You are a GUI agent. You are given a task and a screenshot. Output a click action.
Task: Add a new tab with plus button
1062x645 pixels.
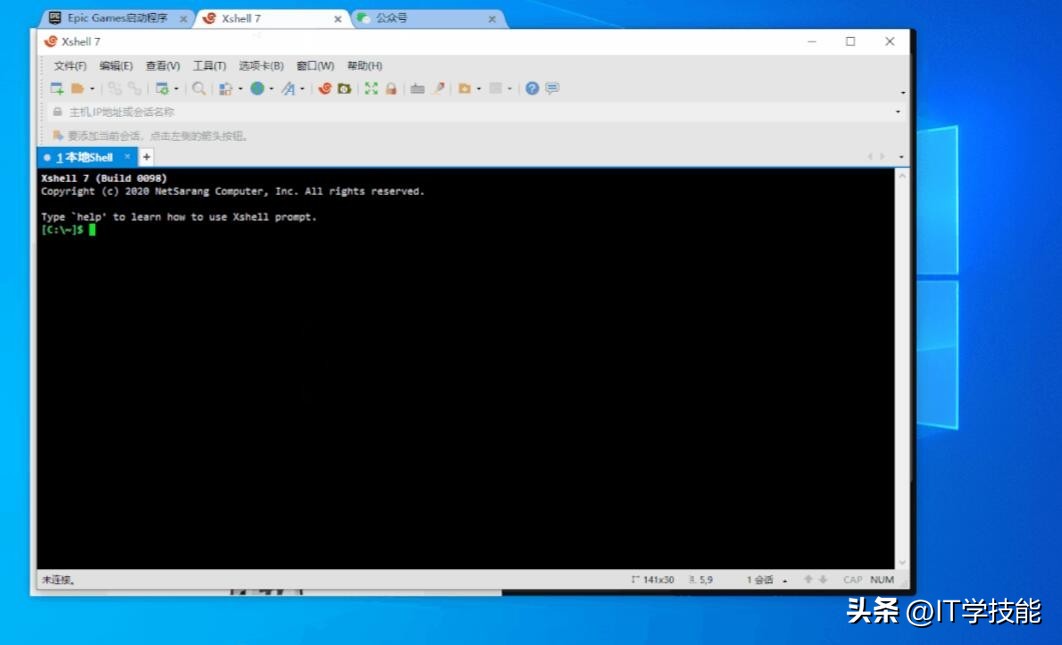(x=146, y=157)
